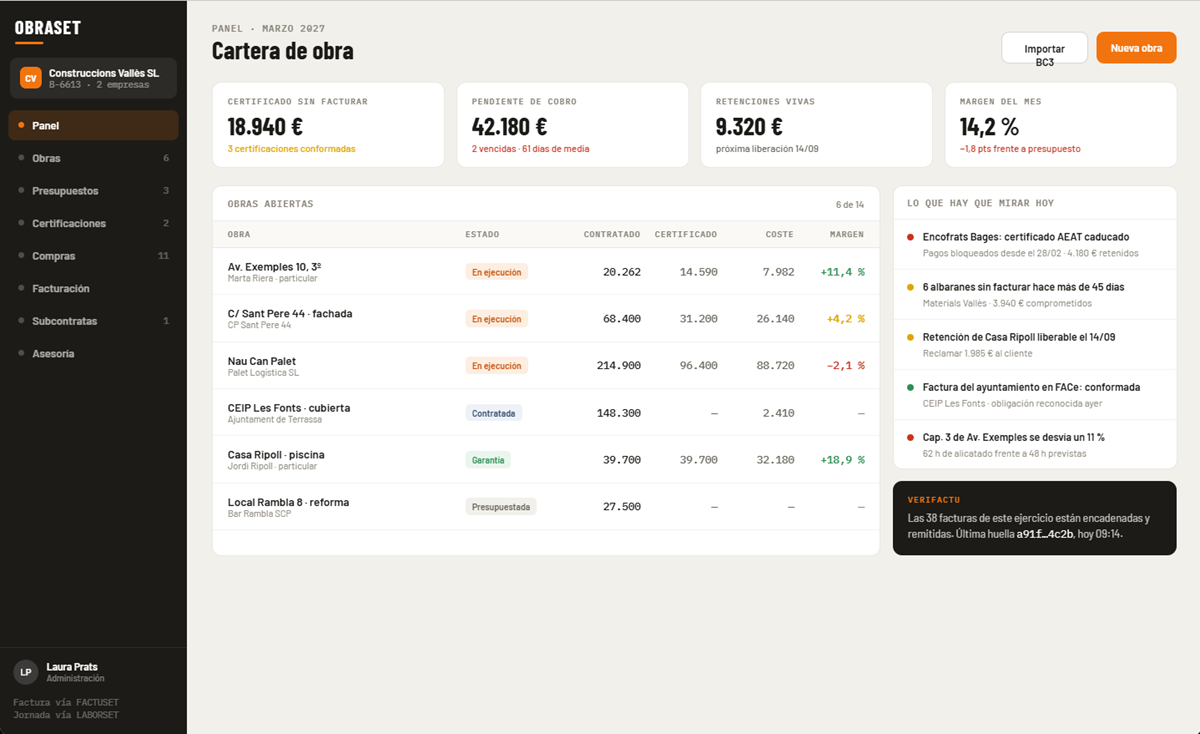Open Asesoría in the sidebar

93,354
